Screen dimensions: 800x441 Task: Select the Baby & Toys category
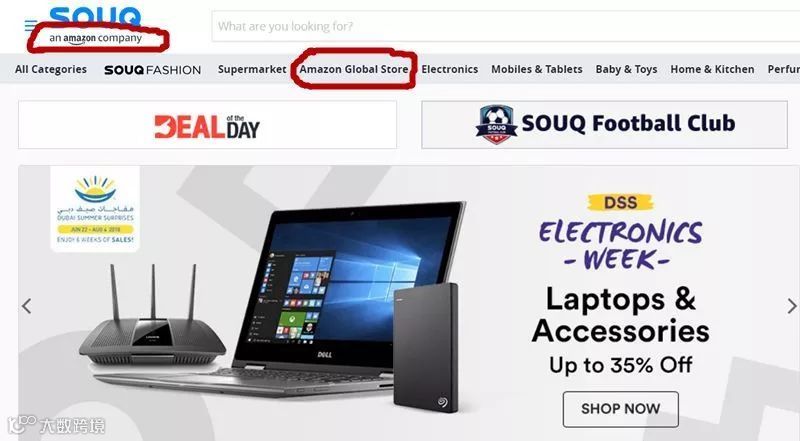pyautogui.click(x=626, y=69)
